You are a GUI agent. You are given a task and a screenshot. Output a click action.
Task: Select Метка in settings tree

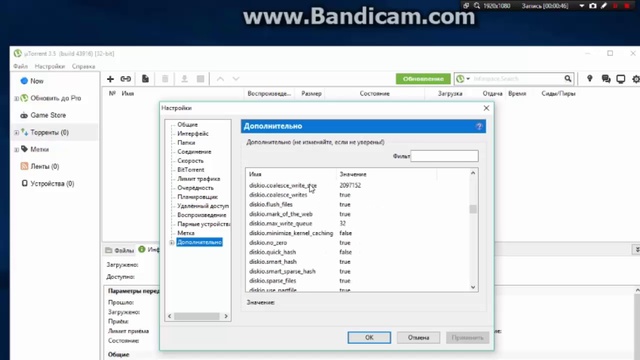[186, 233]
